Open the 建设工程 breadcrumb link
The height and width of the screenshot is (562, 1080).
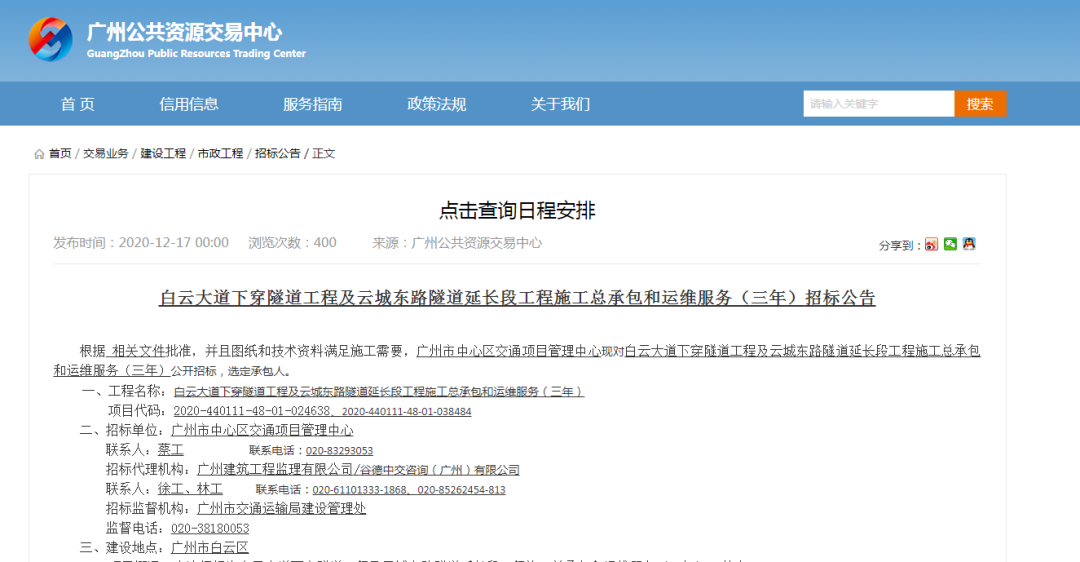[x=163, y=154]
